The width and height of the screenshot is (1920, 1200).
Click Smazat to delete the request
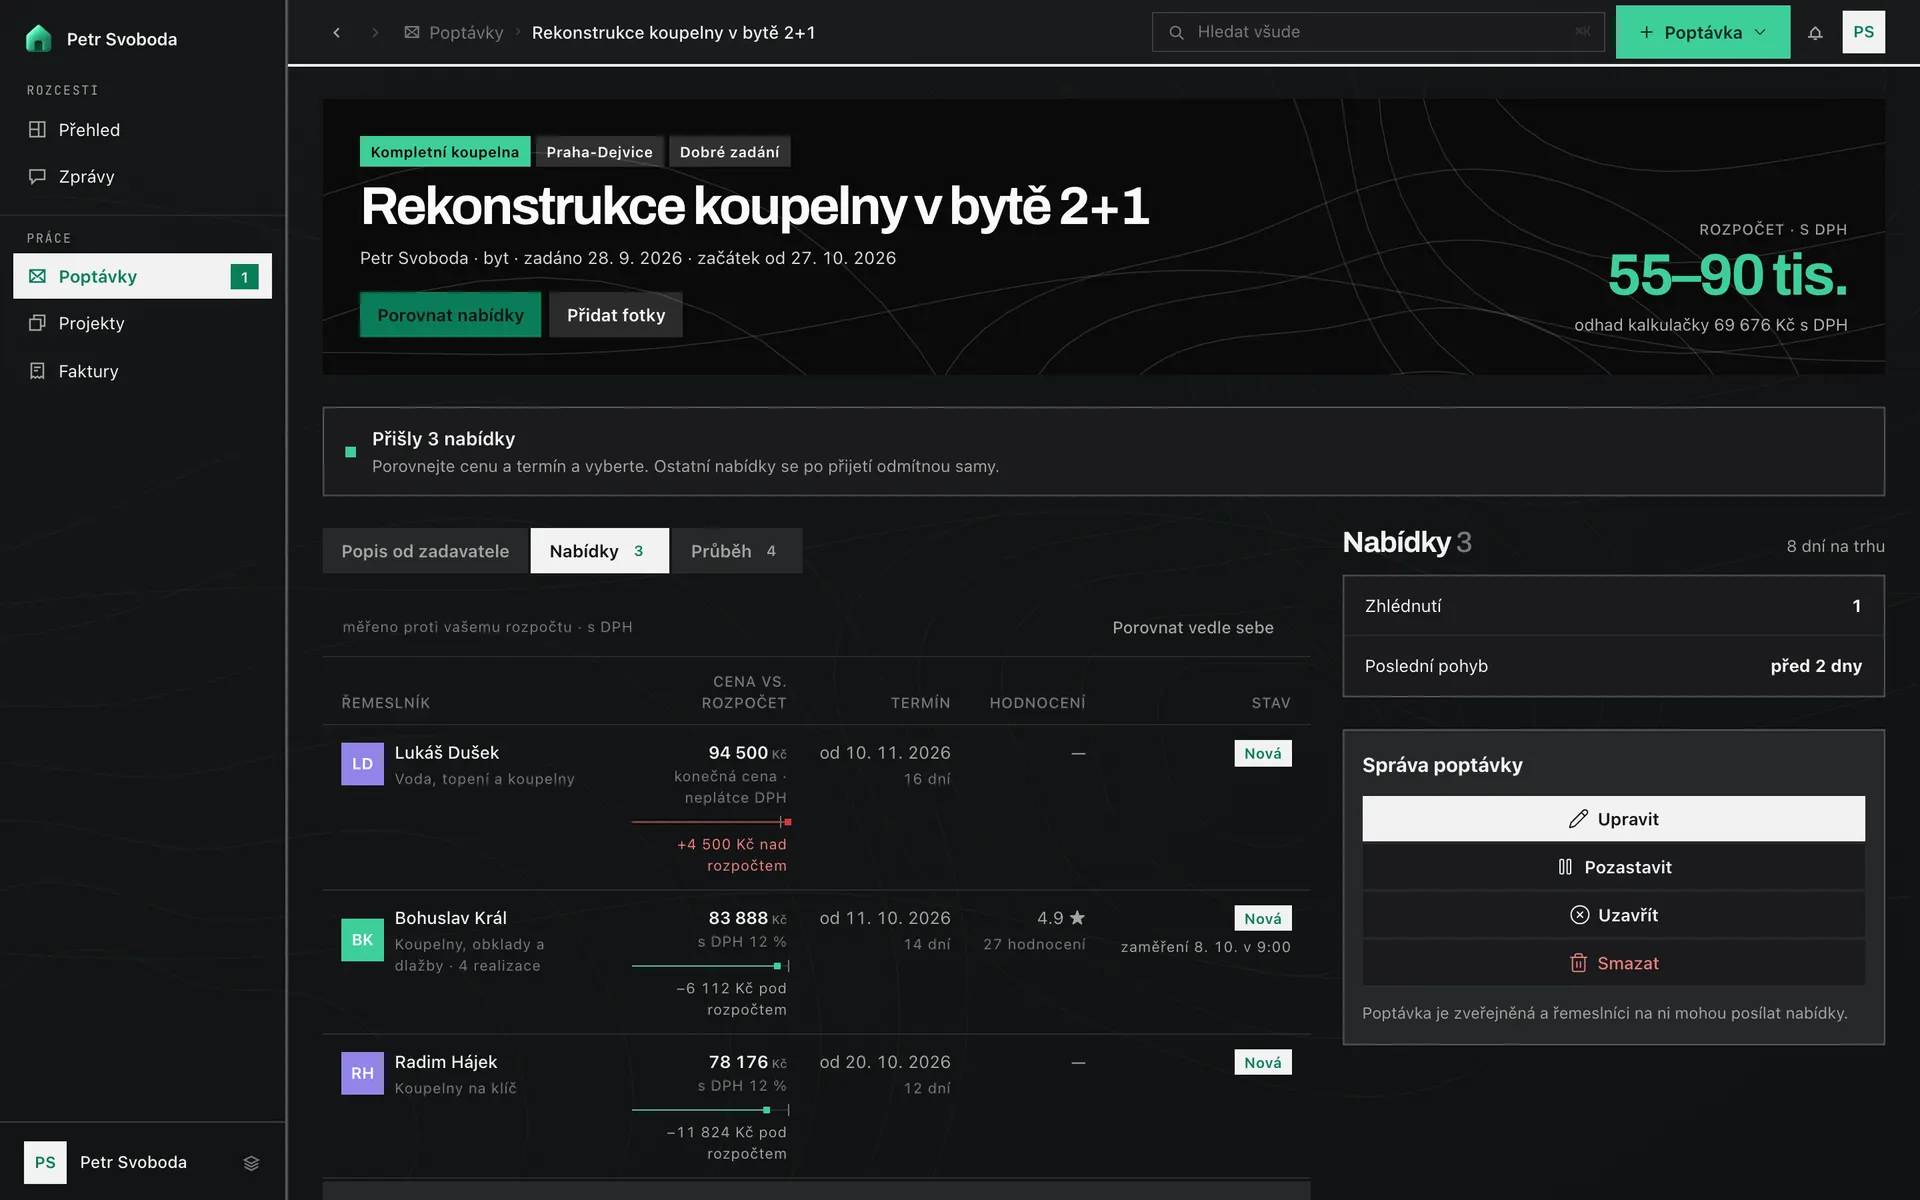pos(1613,963)
